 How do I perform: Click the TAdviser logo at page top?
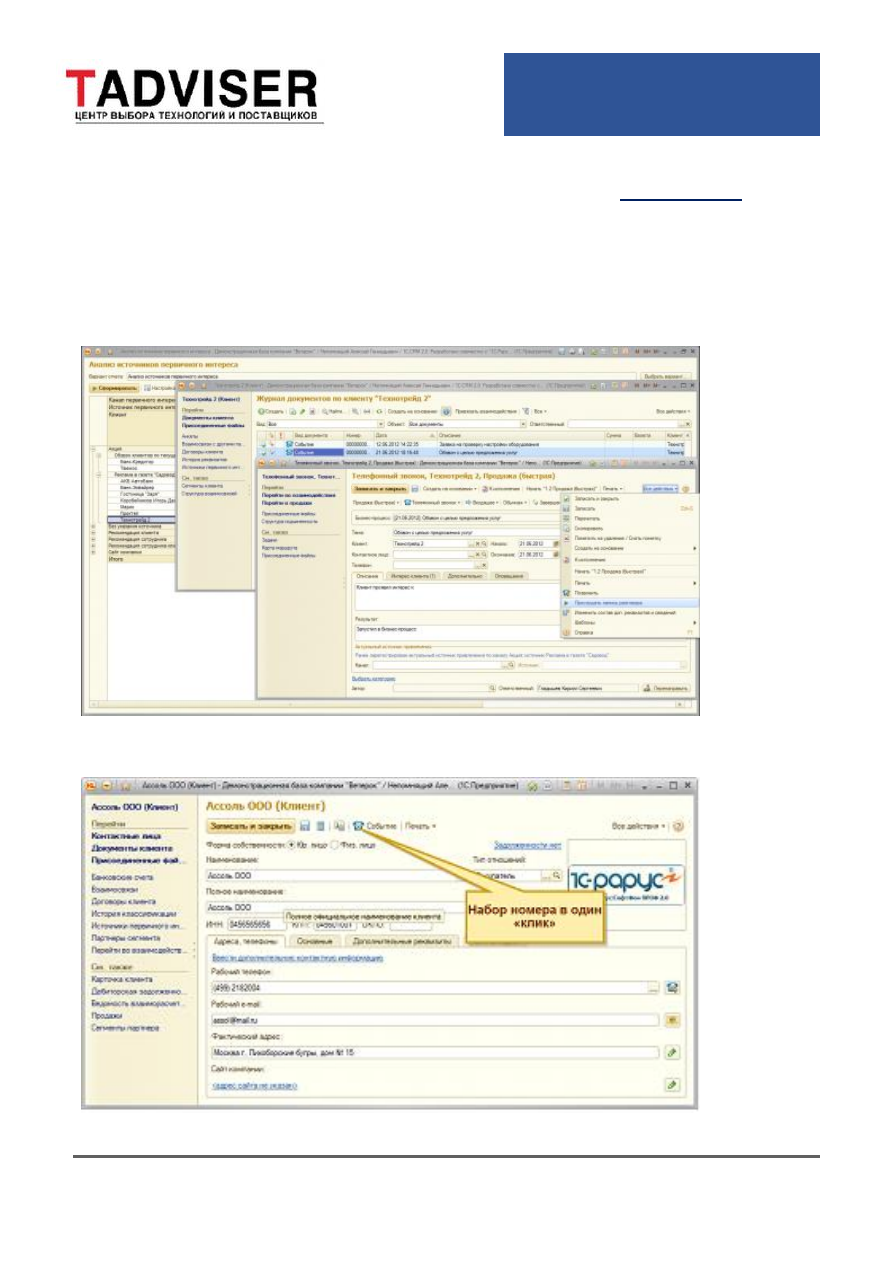[x=195, y=94]
